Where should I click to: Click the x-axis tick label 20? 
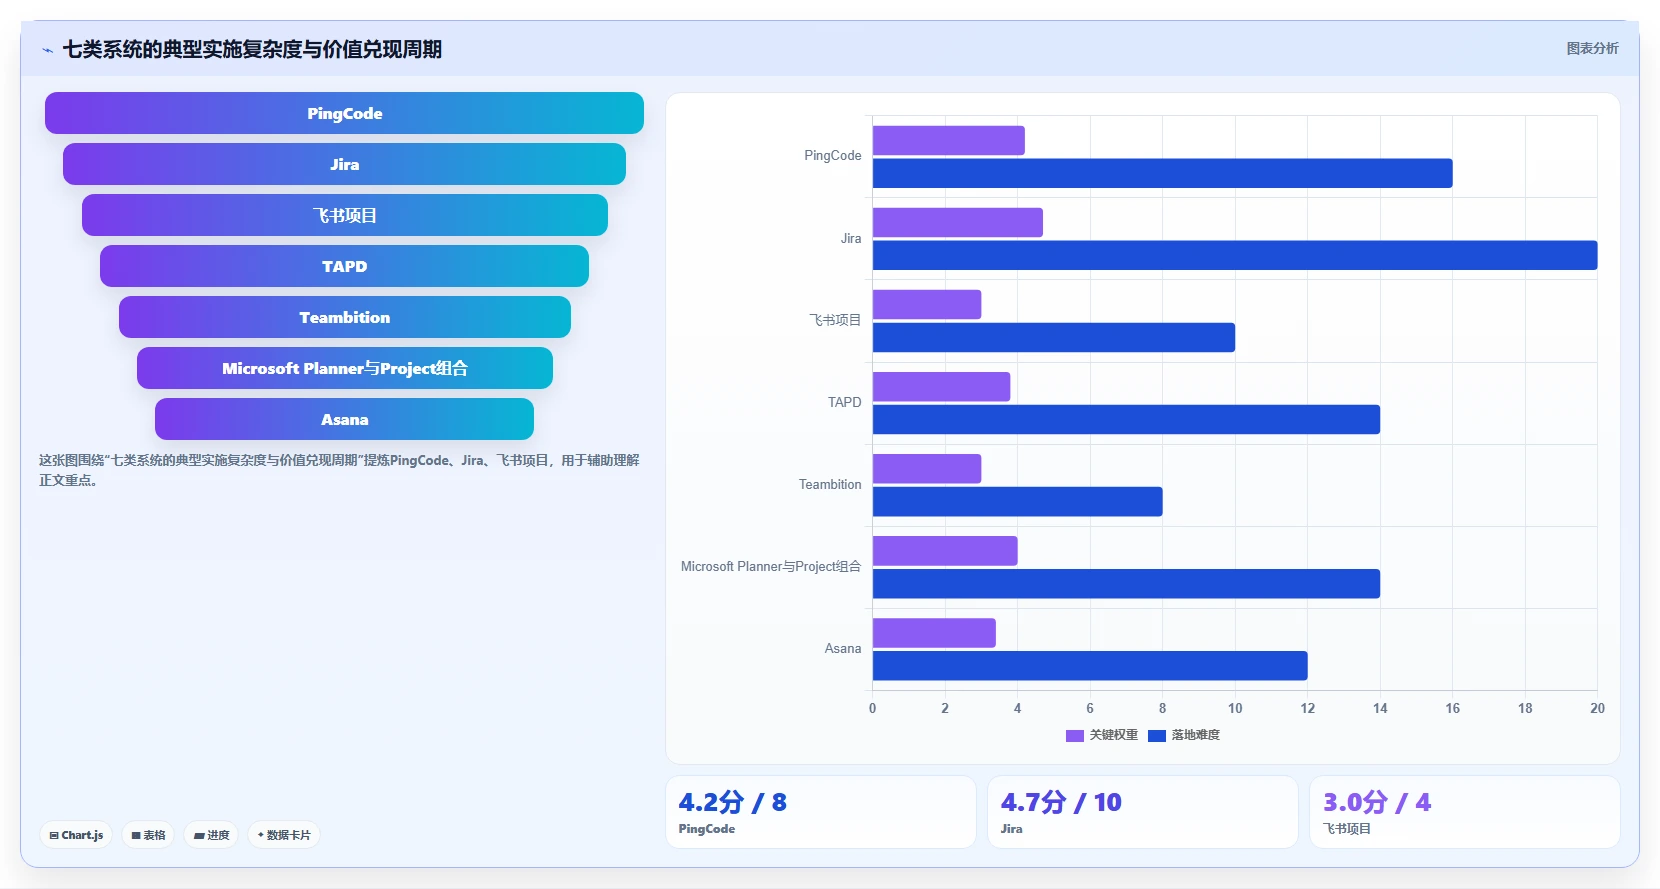click(1597, 708)
